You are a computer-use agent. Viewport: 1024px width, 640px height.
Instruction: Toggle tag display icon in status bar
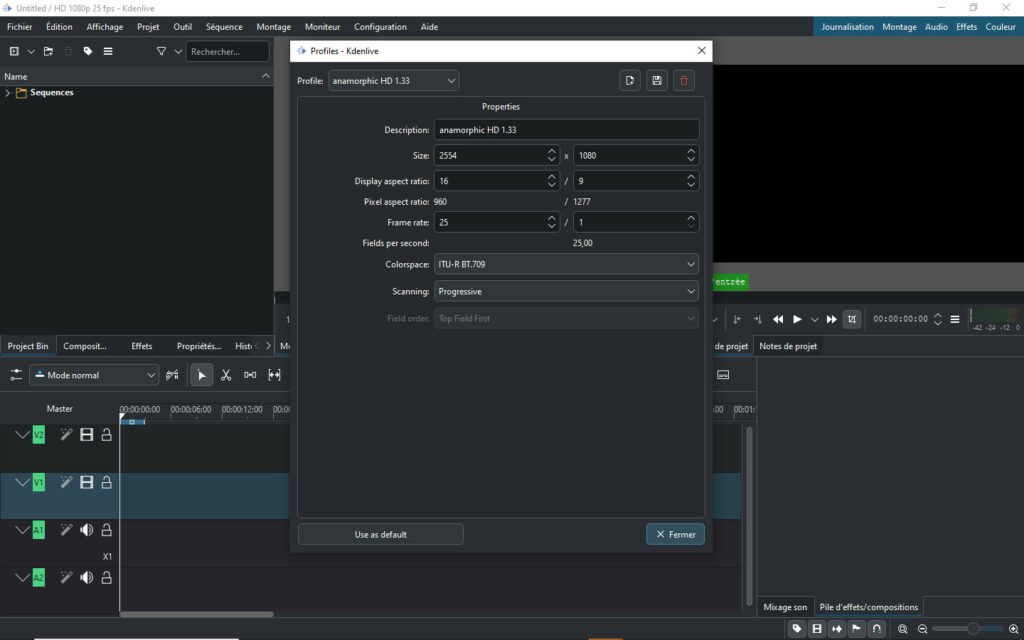(797, 629)
